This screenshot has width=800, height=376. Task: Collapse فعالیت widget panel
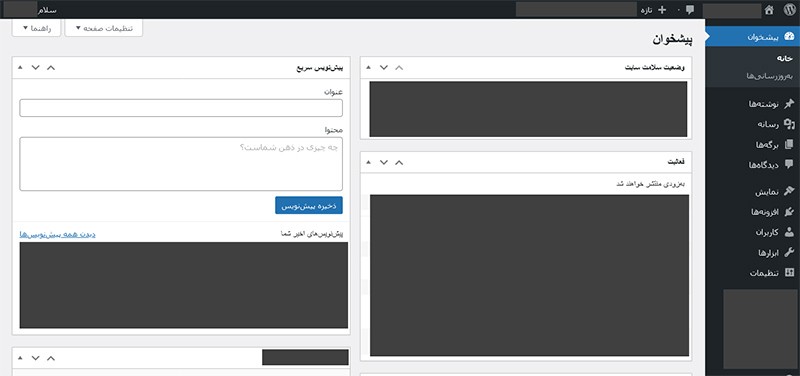point(369,162)
